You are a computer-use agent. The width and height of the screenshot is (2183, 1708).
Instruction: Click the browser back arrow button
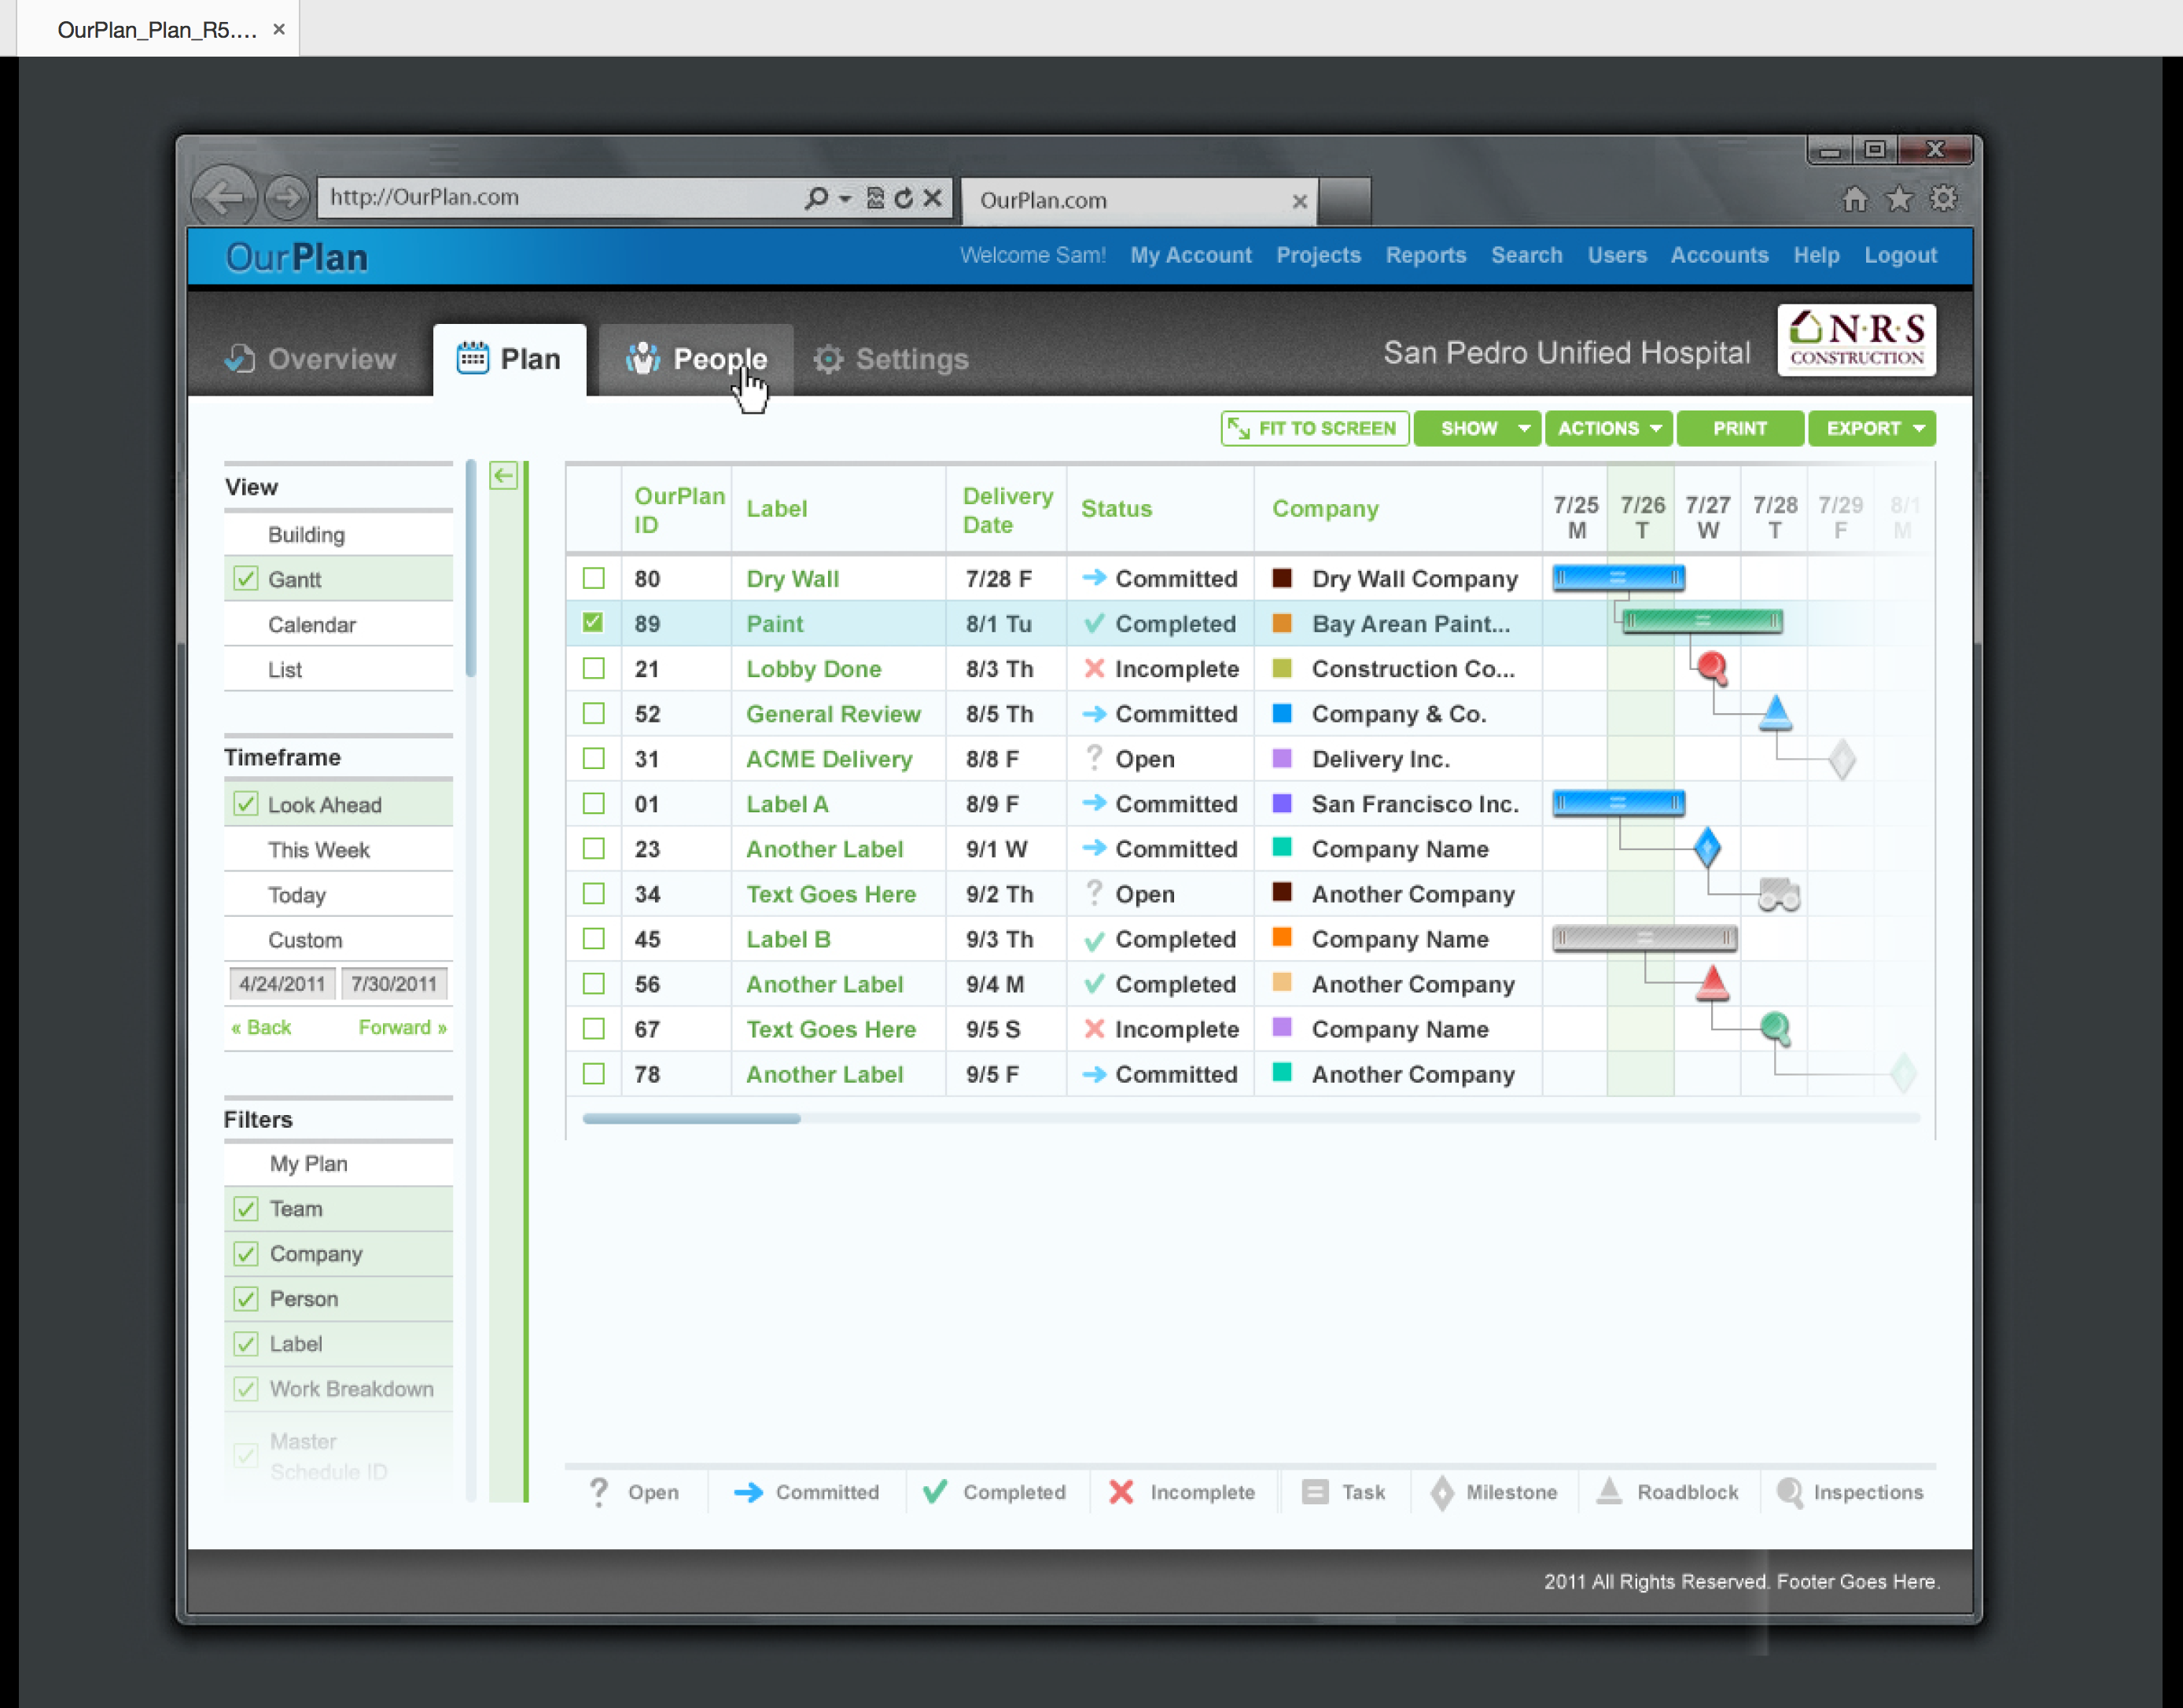tap(224, 197)
